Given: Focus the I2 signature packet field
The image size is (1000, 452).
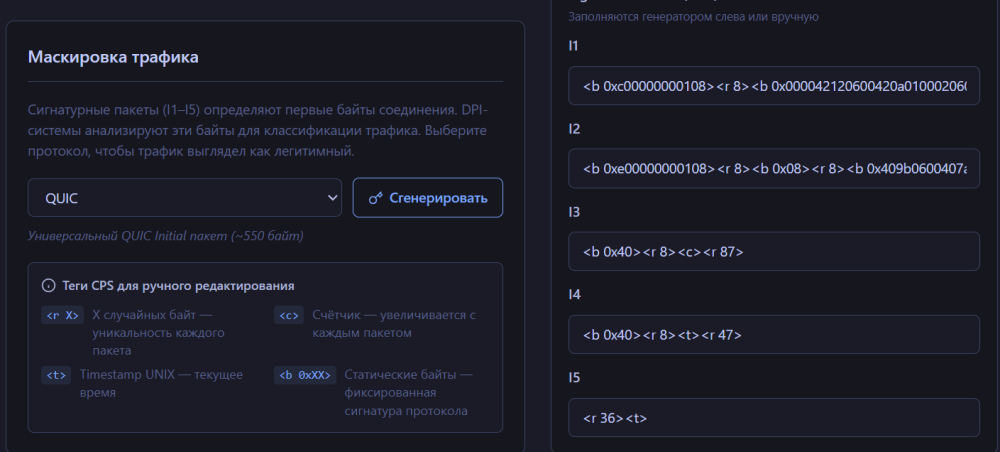Looking at the screenshot, I should point(773,169).
